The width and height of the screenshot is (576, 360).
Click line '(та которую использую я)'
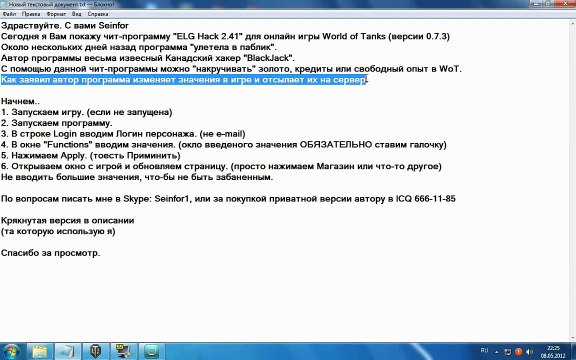(x=58, y=231)
